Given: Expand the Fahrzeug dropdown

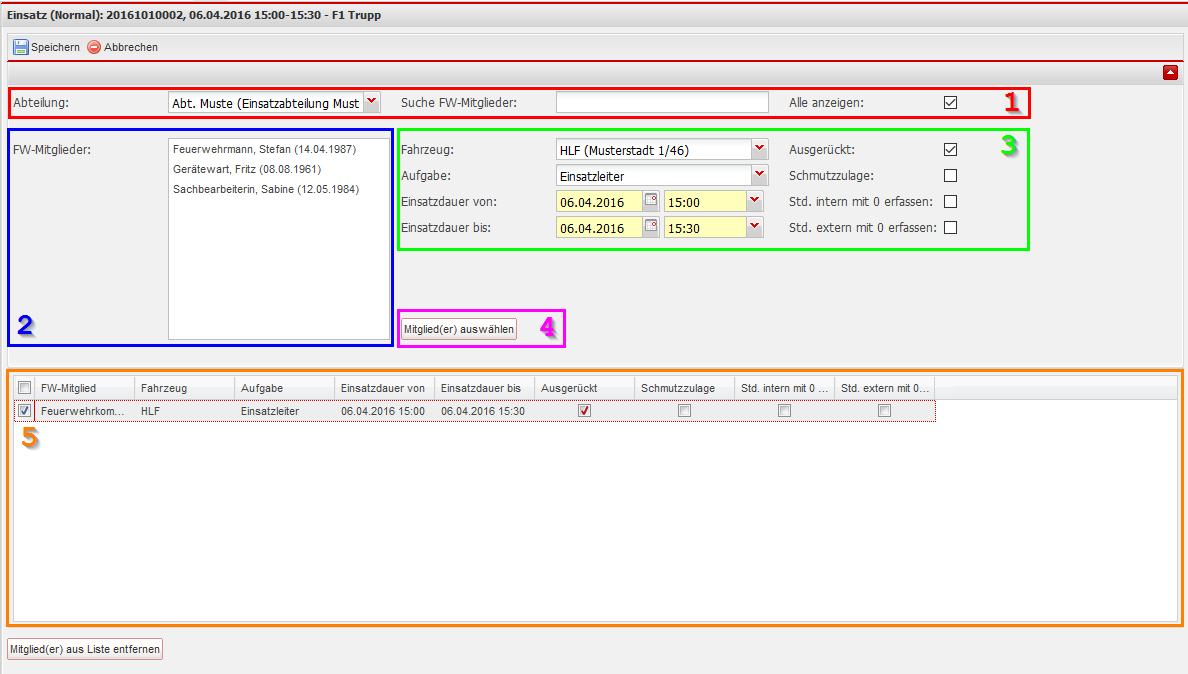Looking at the screenshot, I should click(759, 149).
